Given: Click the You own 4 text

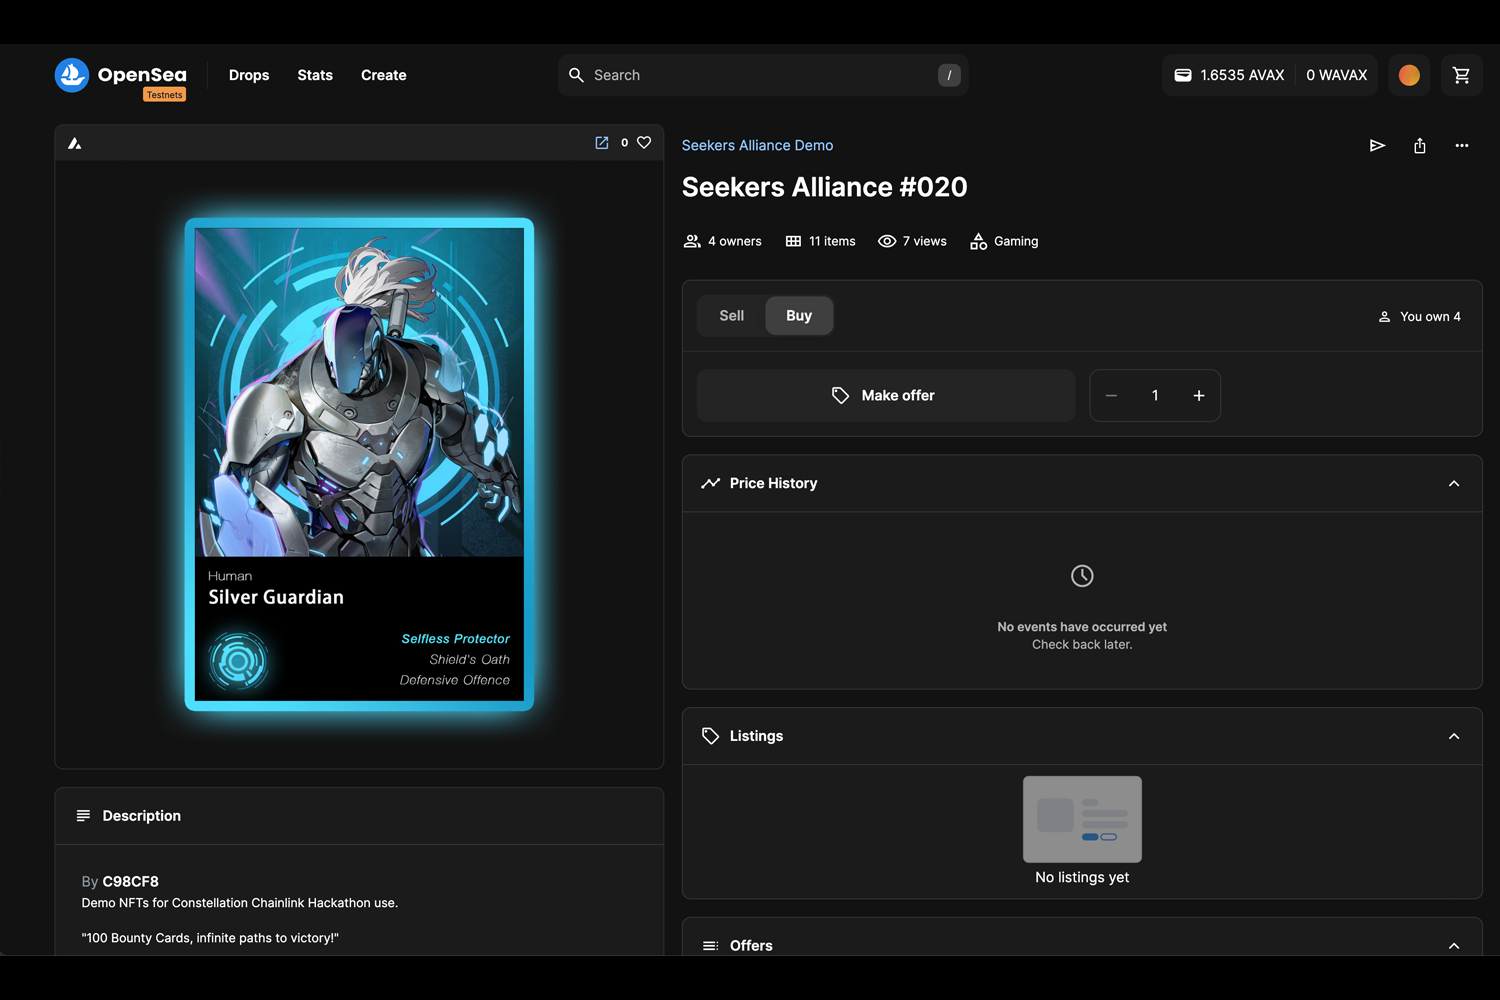Looking at the screenshot, I should point(1430,317).
